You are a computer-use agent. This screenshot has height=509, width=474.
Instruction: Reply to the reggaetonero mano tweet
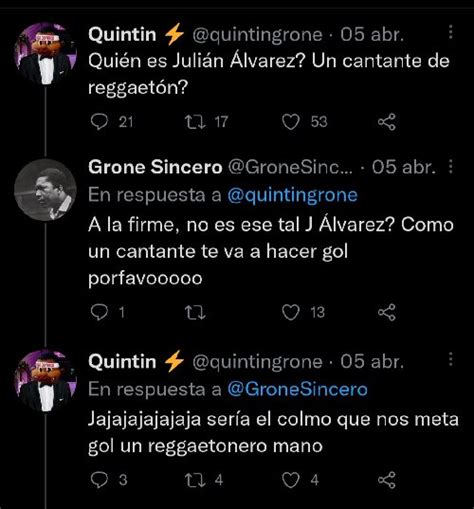point(99,480)
